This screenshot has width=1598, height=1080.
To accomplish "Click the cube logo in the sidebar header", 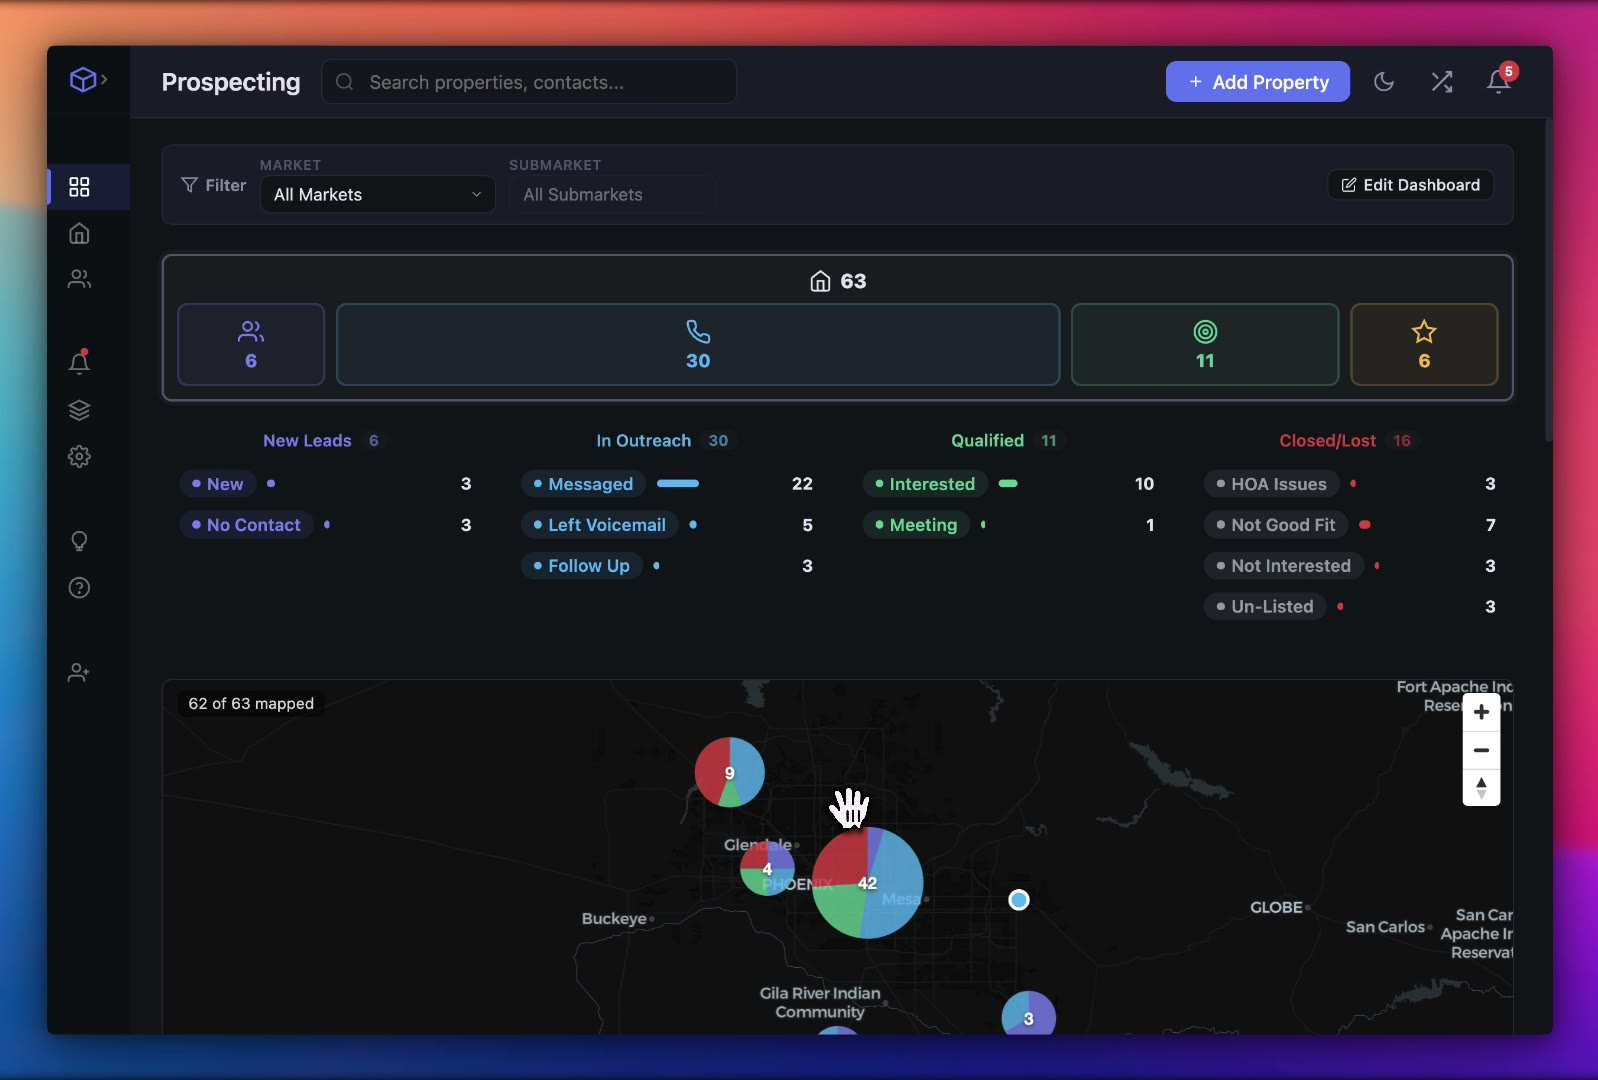I will (x=83, y=79).
